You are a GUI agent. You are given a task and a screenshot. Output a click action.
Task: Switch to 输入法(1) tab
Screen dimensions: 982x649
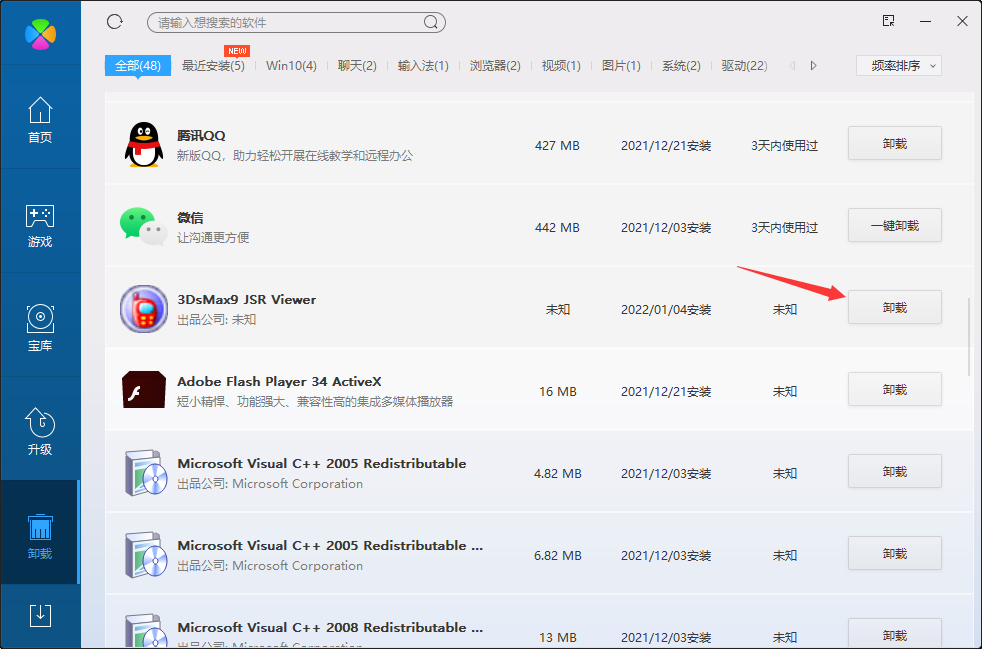click(423, 65)
